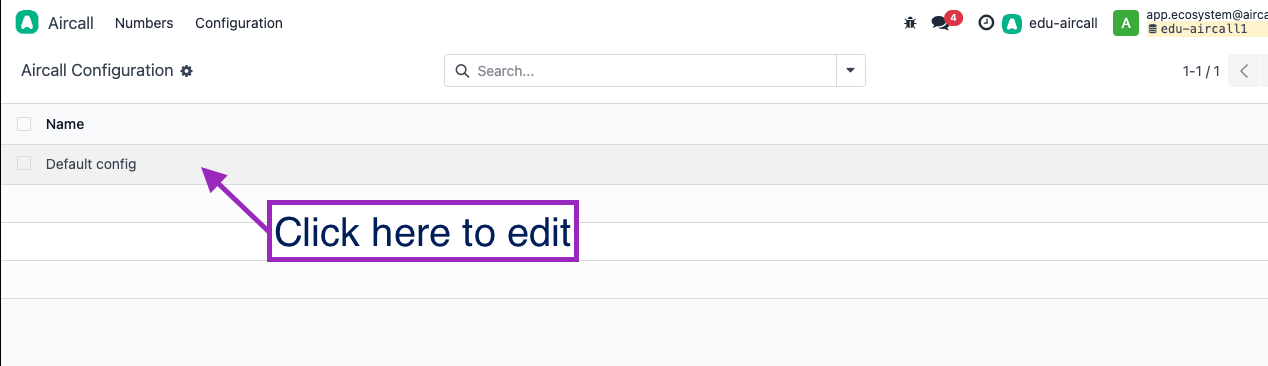Open the Numbers menu
This screenshot has width=1268, height=366.
tap(144, 23)
